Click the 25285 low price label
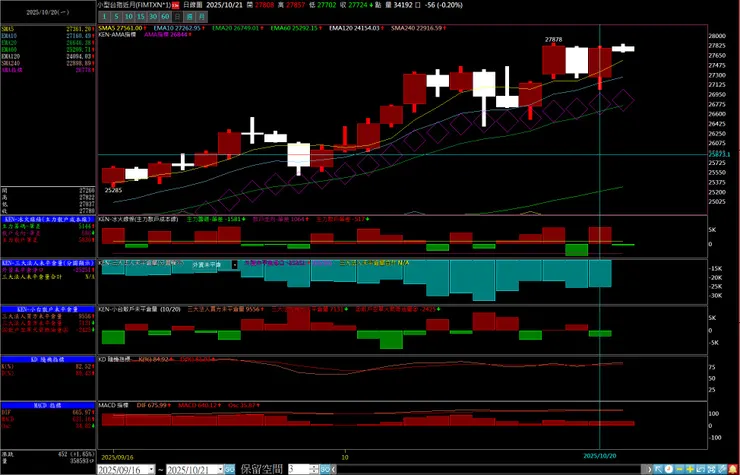Image resolution: width=740 pixels, height=475 pixels. coord(113,190)
